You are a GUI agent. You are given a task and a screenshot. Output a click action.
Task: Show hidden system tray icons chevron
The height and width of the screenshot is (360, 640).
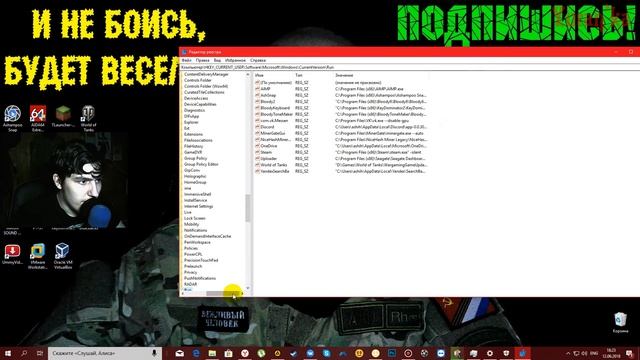click(x=568, y=353)
